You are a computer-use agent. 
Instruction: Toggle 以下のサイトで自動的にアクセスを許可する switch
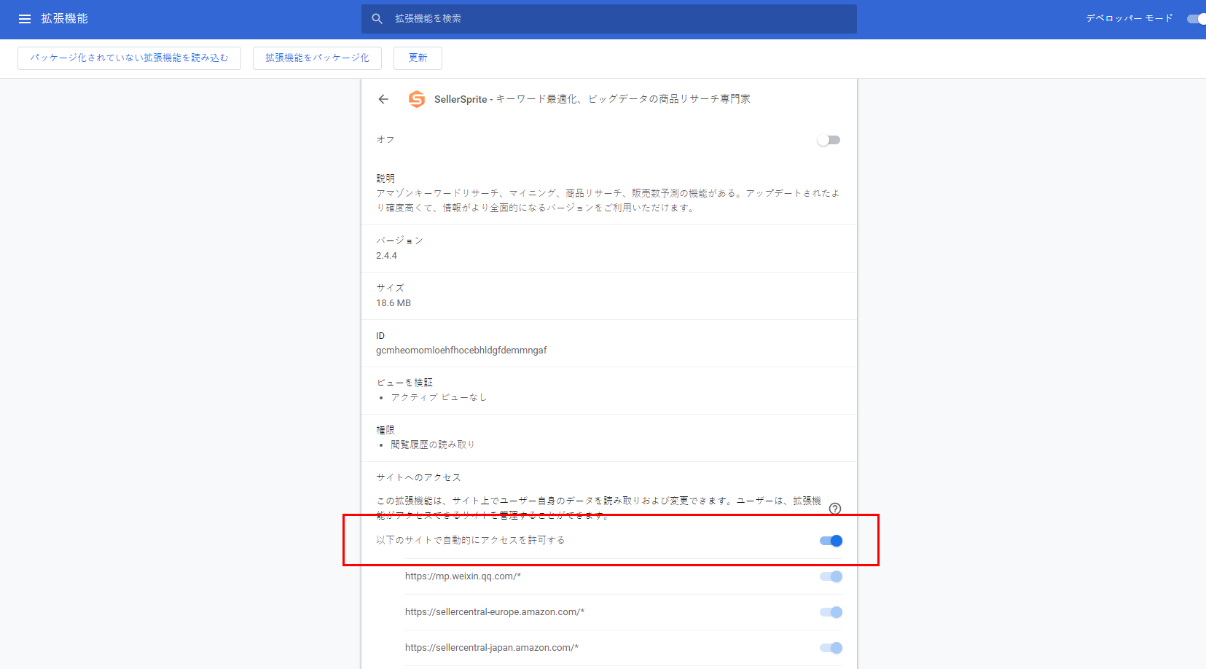point(831,541)
